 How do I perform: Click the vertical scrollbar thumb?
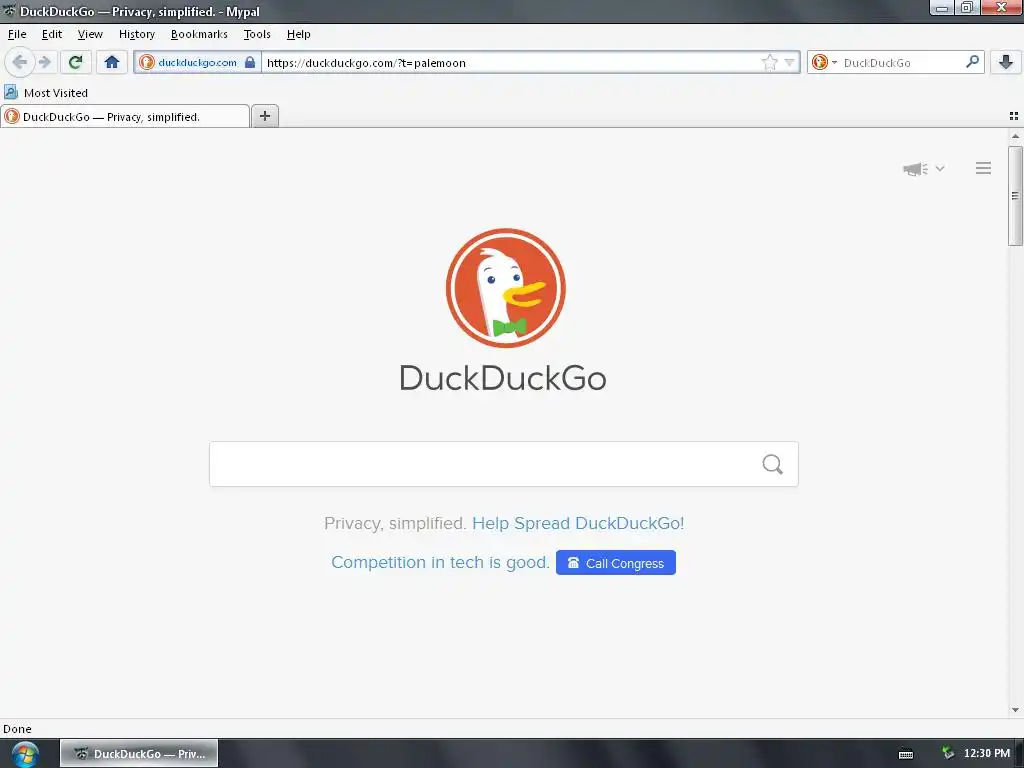click(1015, 196)
